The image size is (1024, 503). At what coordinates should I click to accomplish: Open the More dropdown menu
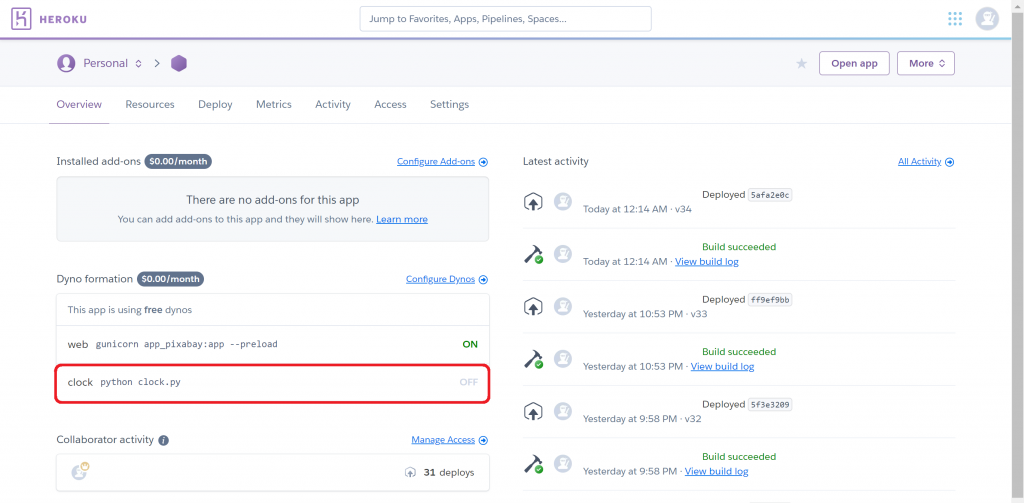926,63
